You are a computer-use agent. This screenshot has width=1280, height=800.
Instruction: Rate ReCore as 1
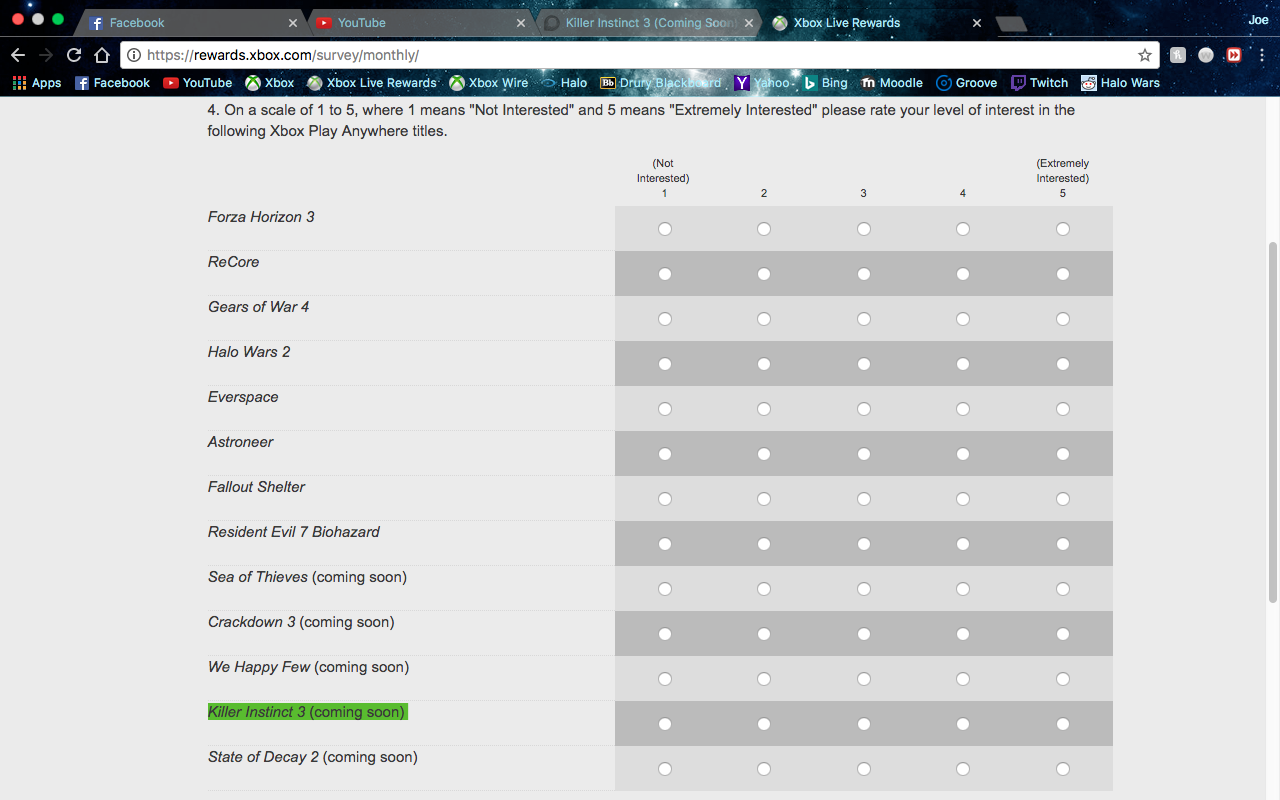point(665,274)
